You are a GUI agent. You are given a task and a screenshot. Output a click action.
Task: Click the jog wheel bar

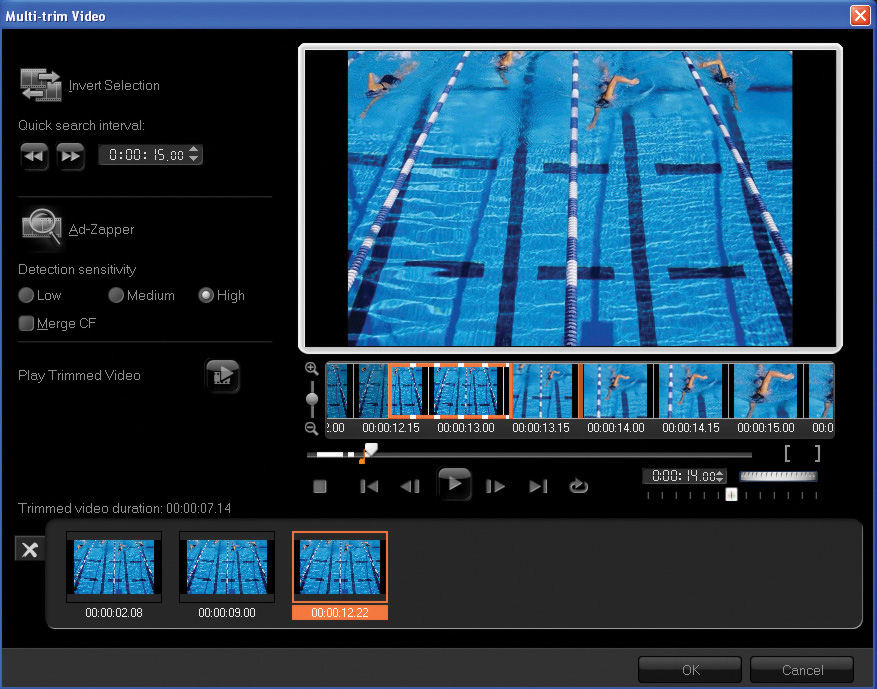pos(778,476)
